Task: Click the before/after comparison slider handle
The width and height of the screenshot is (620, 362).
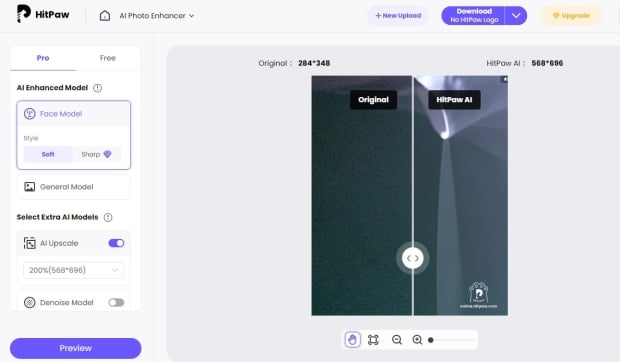Action: point(413,258)
